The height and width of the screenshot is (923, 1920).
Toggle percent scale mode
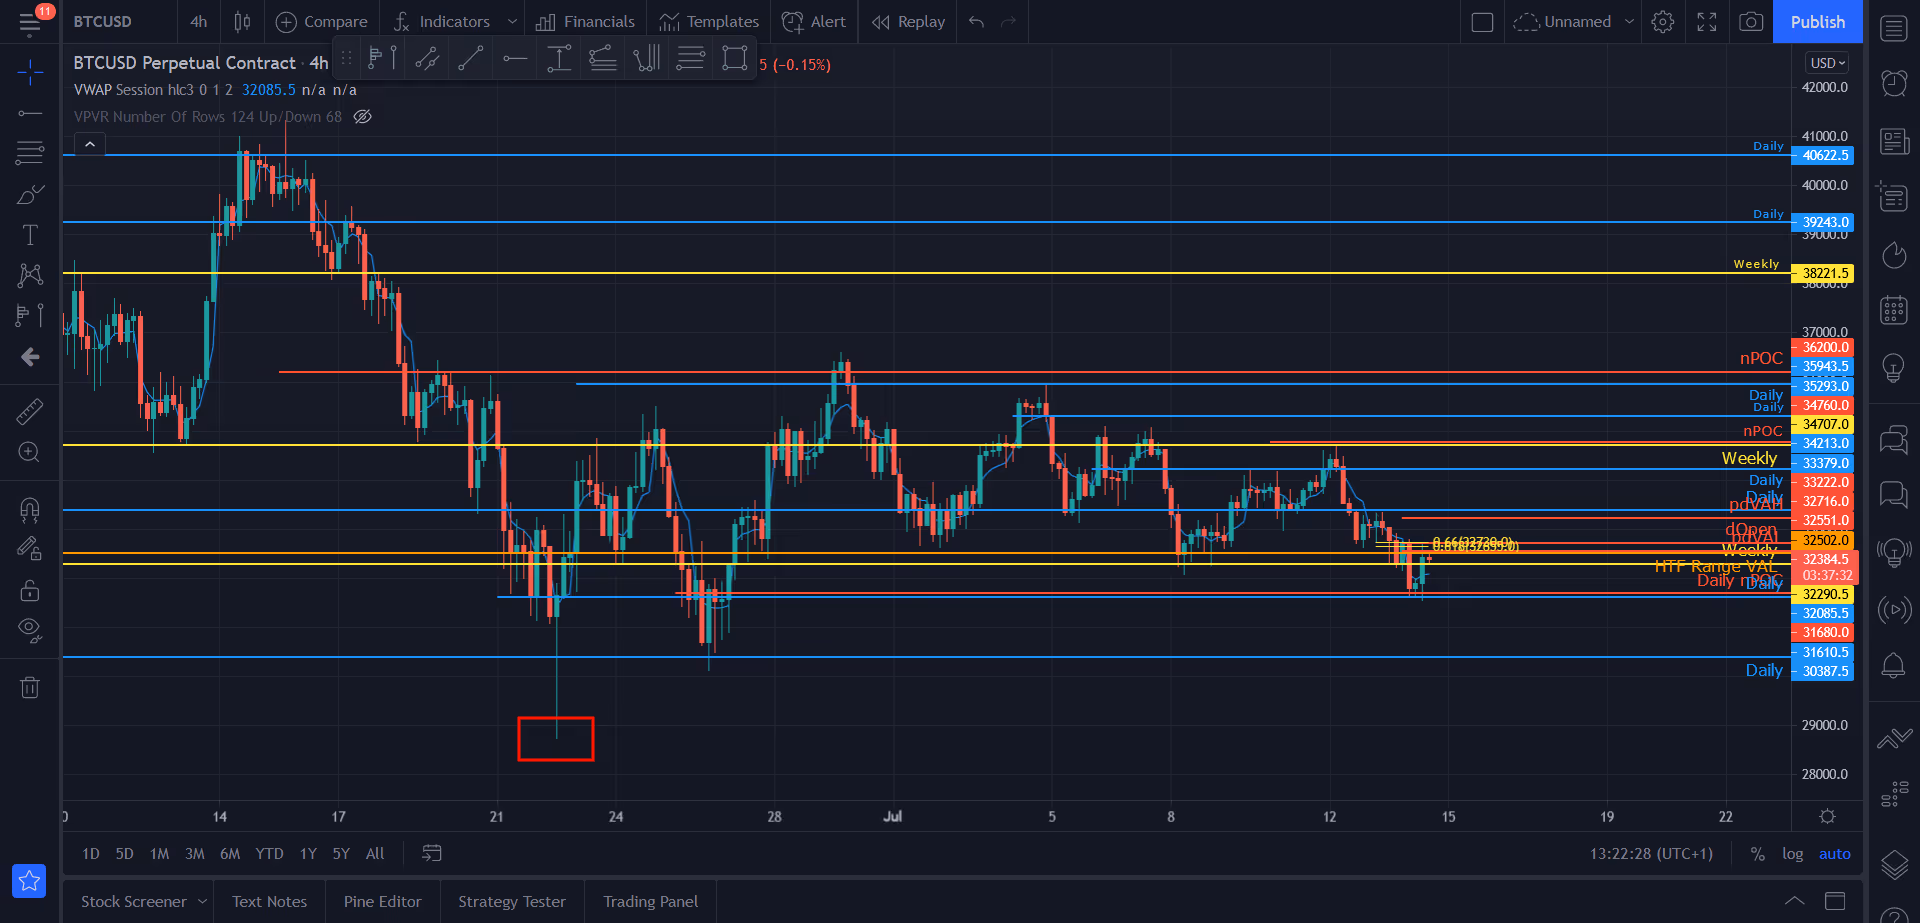1757,854
